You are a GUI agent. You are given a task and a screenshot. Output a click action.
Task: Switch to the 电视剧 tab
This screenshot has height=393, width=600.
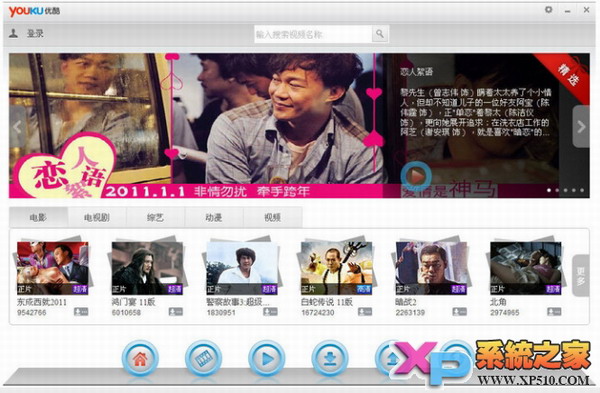click(x=97, y=217)
